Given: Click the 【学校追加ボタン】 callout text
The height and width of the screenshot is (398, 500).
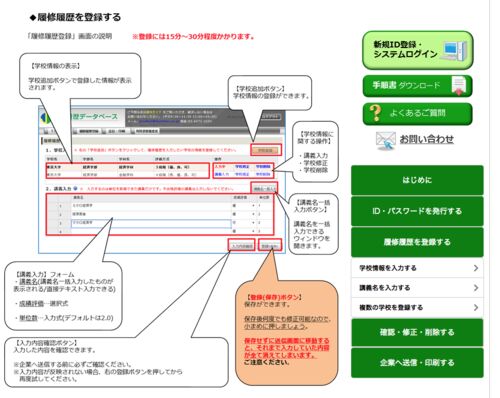Looking at the screenshot, I should pyautogui.click(x=261, y=89).
